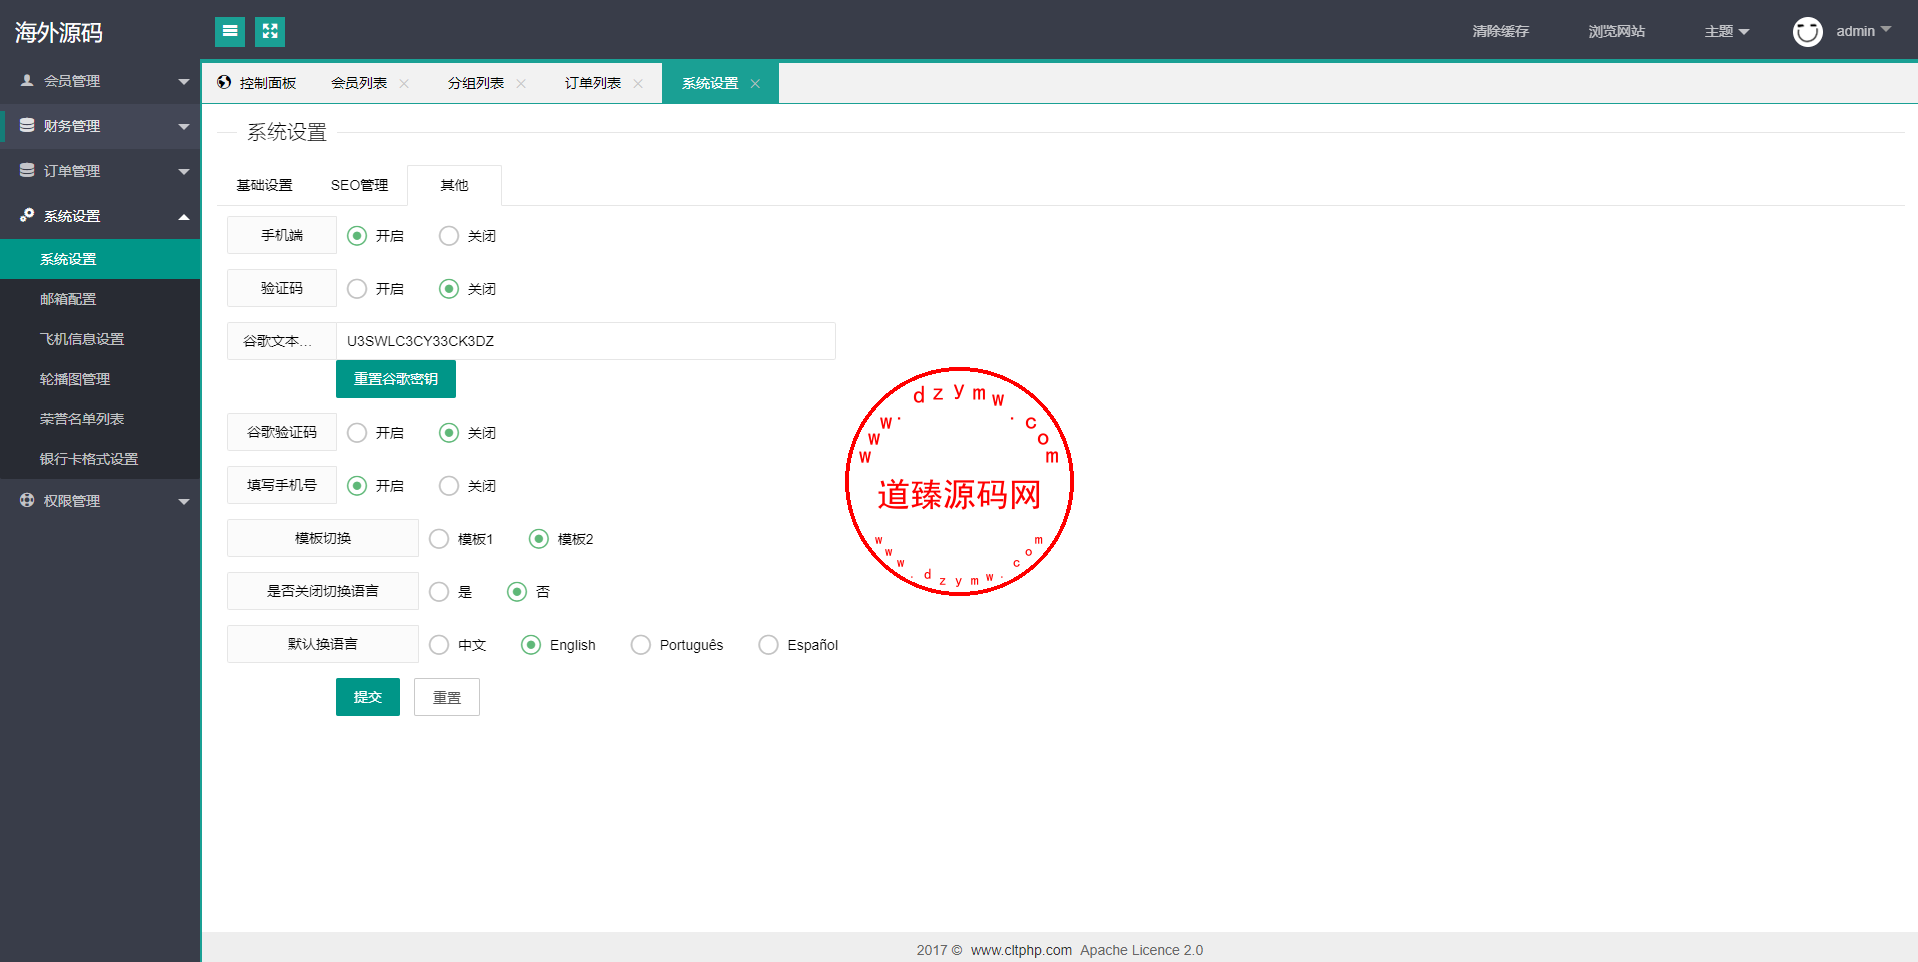Open the www.cltphp.com footer link

pos(1021,950)
